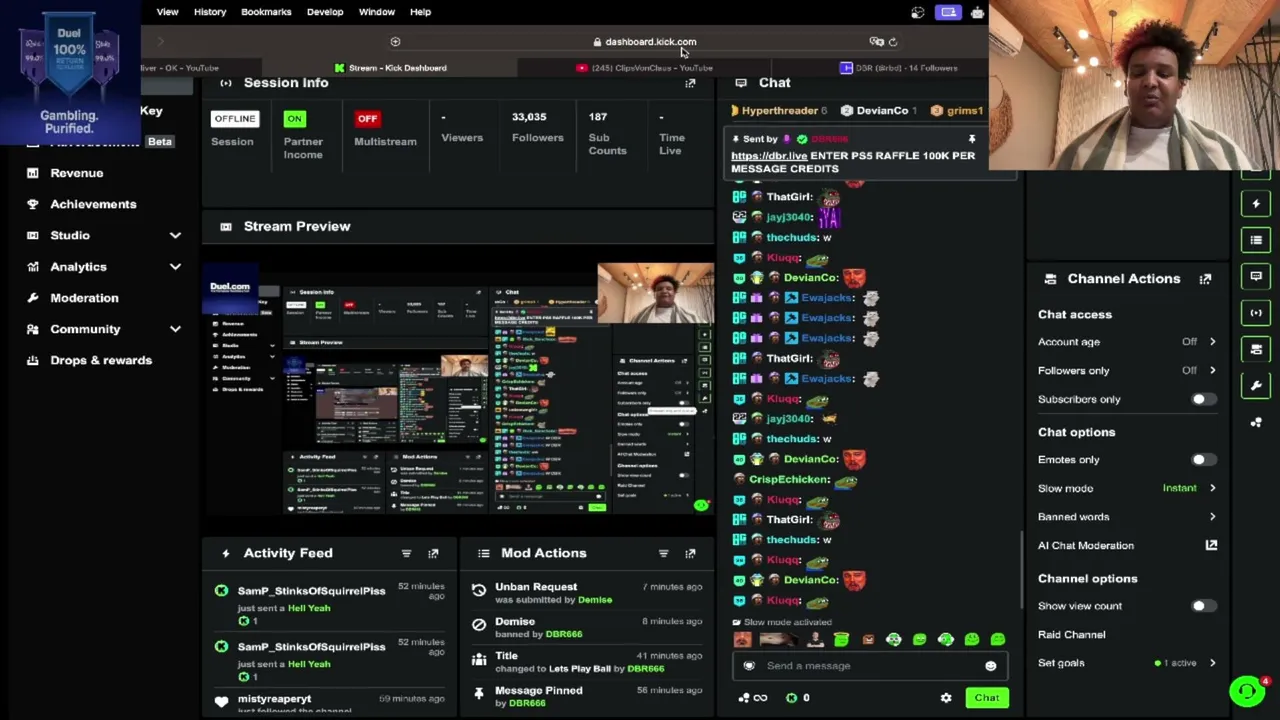Pop out the Channel Actions panel
This screenshot has width=1280, height=720.
(x=1205, y=279)
